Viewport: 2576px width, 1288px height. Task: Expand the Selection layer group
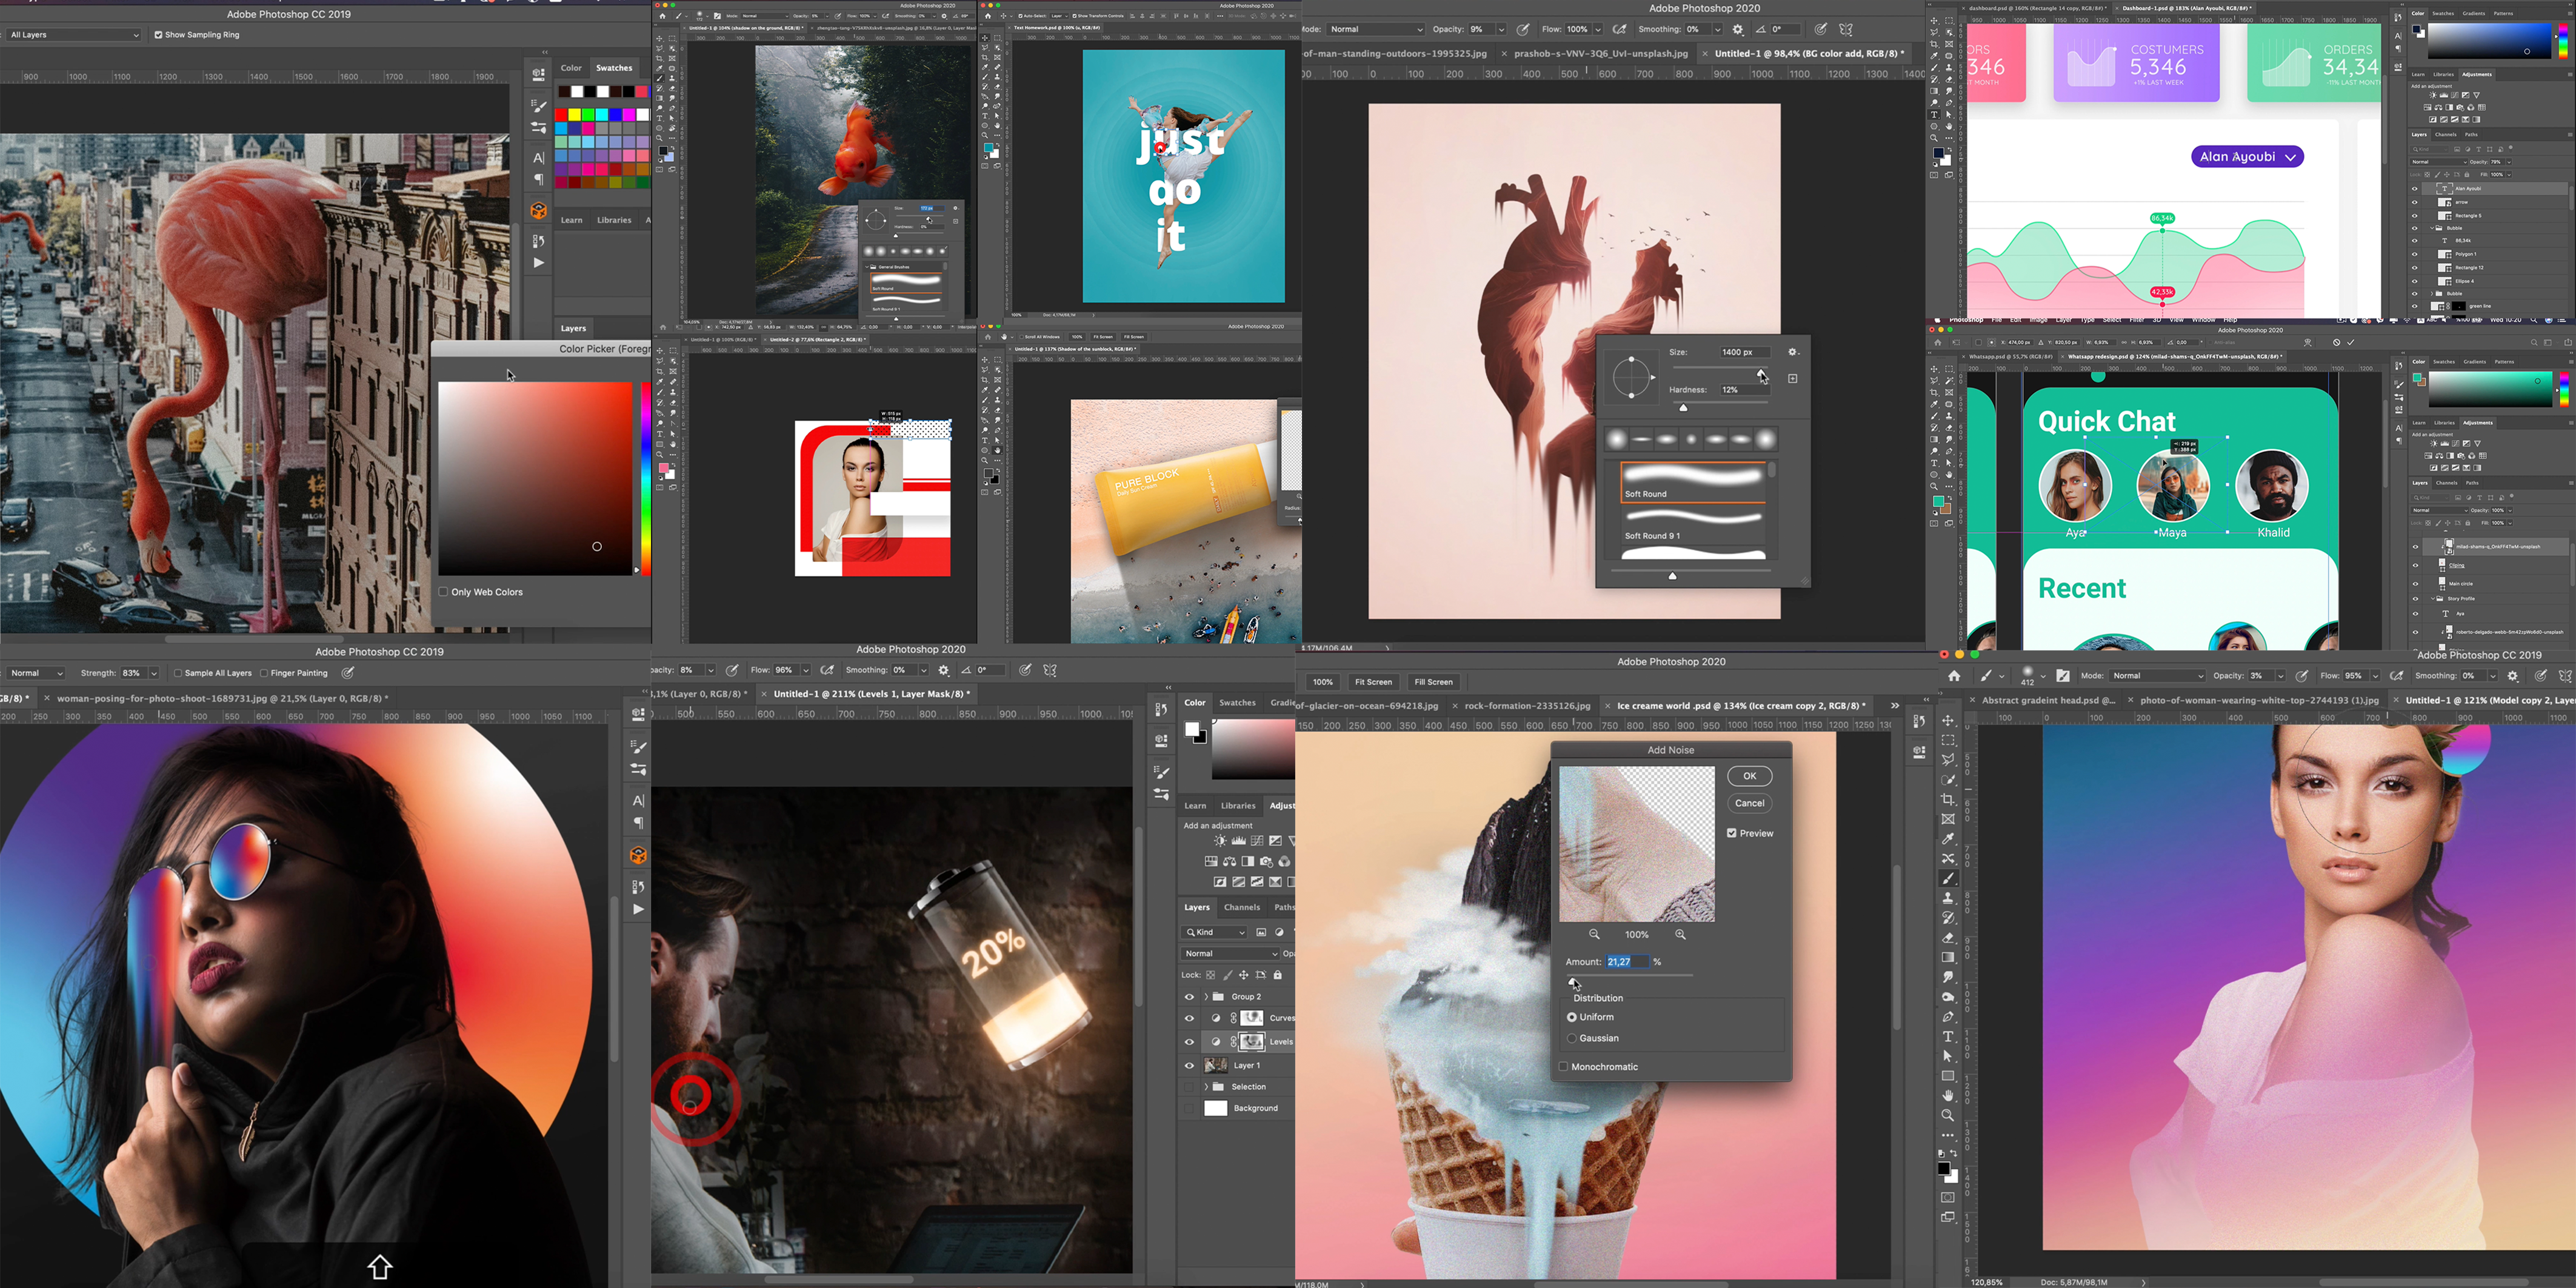[1206, 1087]
